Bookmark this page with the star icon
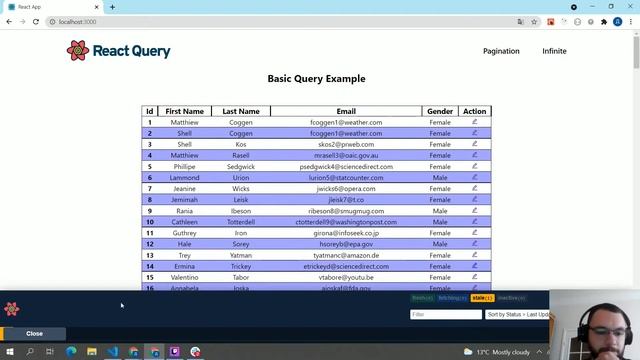The width and height of the screenshot is (640, 360). click(x=534, y=22)
